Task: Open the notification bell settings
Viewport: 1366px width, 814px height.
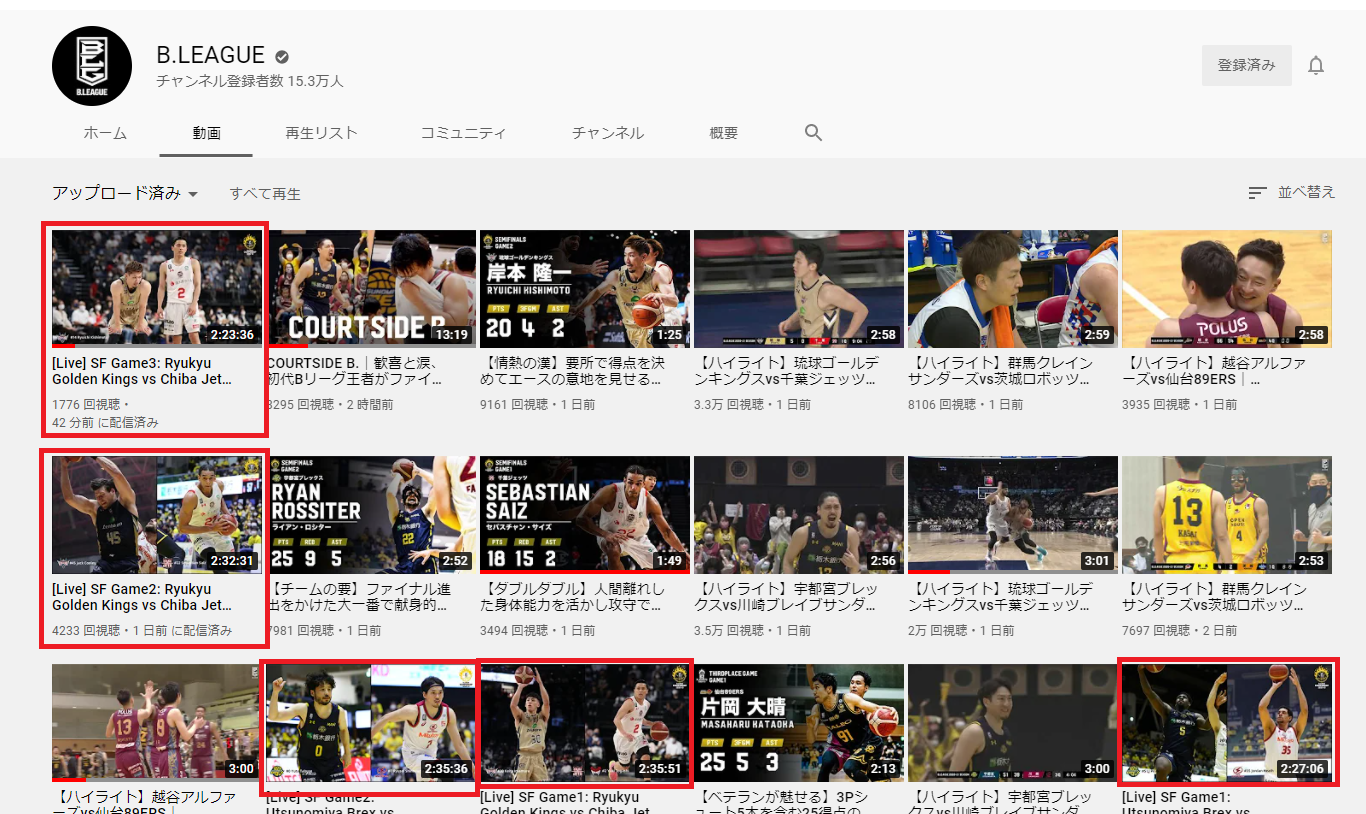Action: click(x=1316, y=66)
